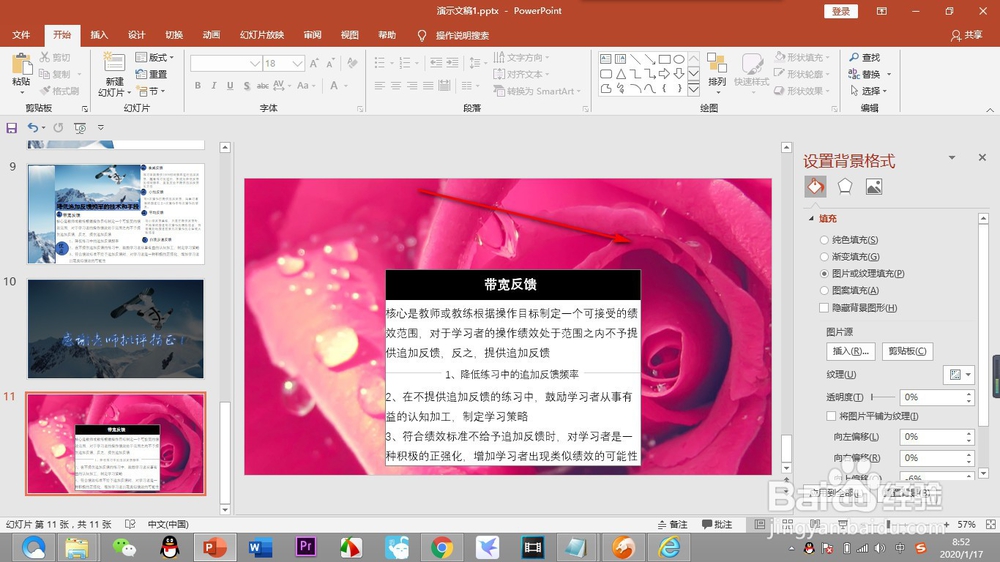Screen dimensions: 1000x562
Task: Open the File (文件) tab
Action: (x=21, y=35)
